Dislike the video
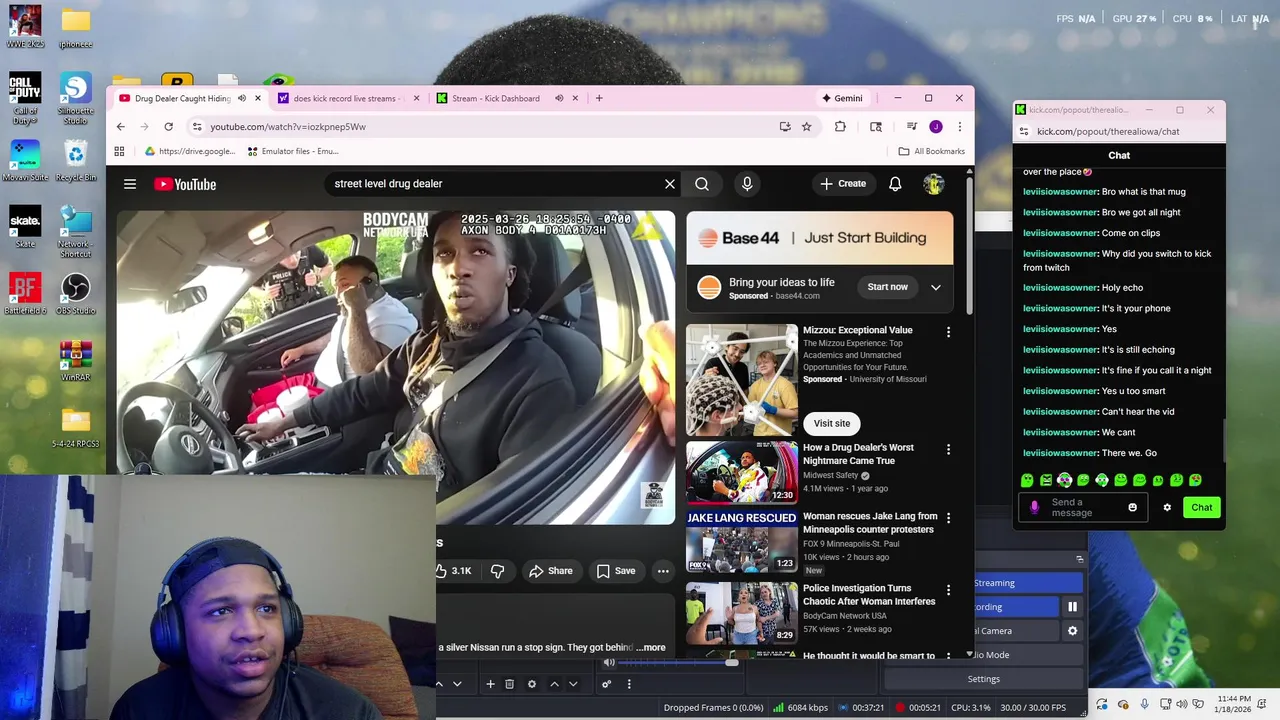Image resolution: width=1280 pixels, height=720 pixels. (497, 571)
